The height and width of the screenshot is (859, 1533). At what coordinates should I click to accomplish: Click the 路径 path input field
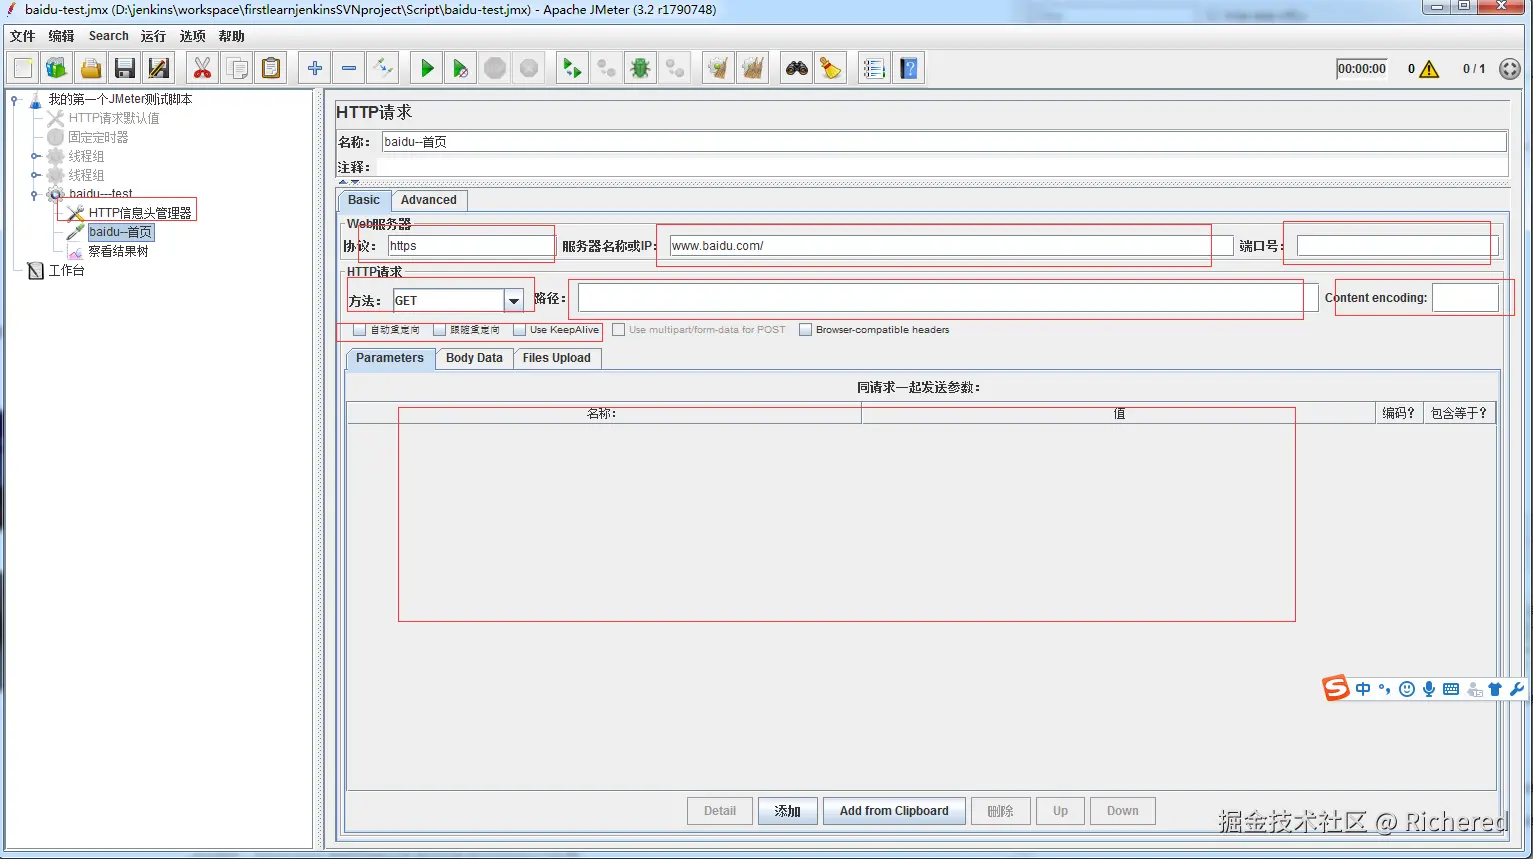tap(947, 298)
